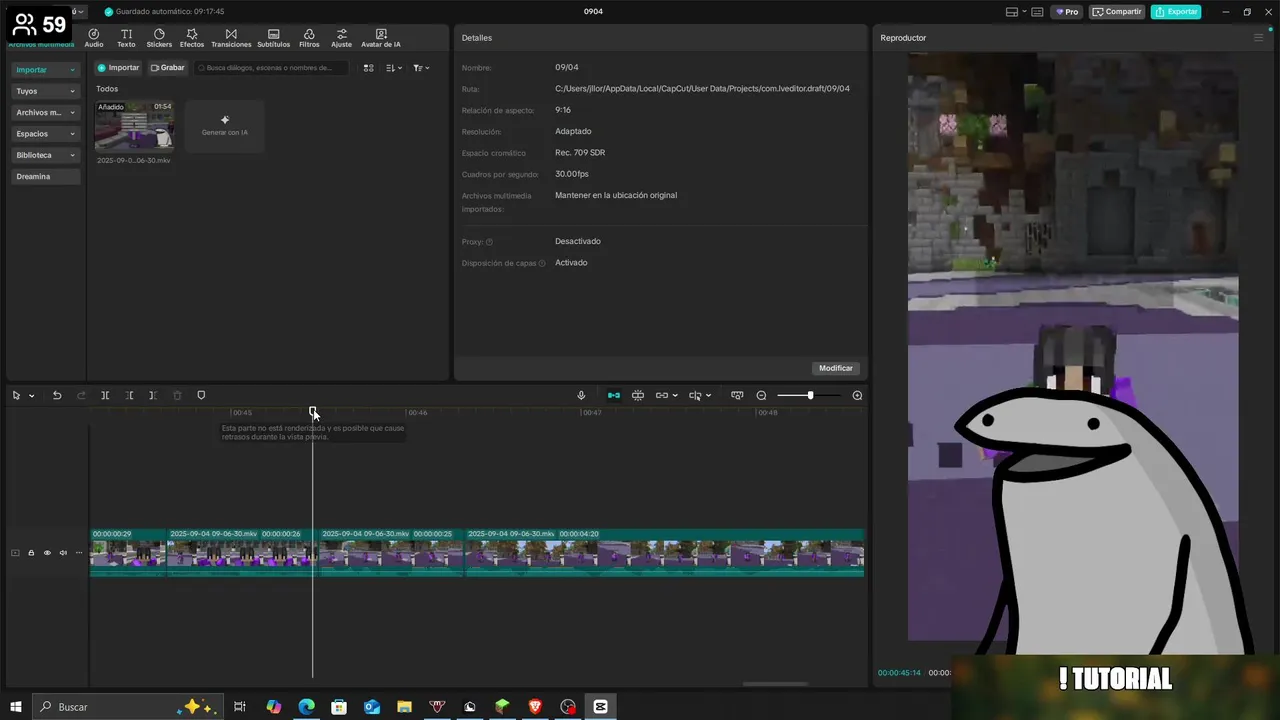Click track cover icon at far left
The width and height of the screenshot is (1280, 720).
tap(15, 553)
